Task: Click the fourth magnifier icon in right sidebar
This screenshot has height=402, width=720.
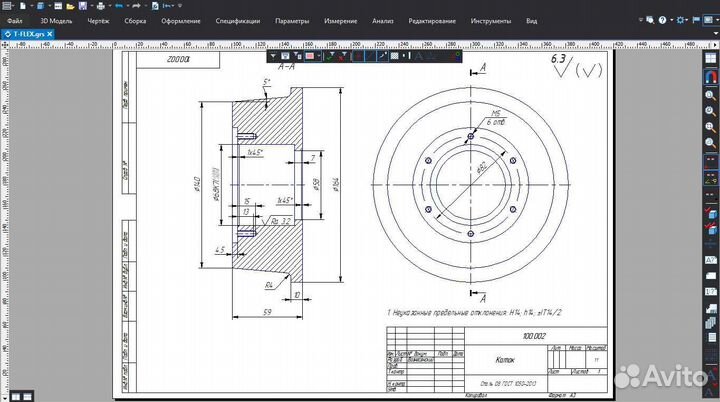Action: 710,143
